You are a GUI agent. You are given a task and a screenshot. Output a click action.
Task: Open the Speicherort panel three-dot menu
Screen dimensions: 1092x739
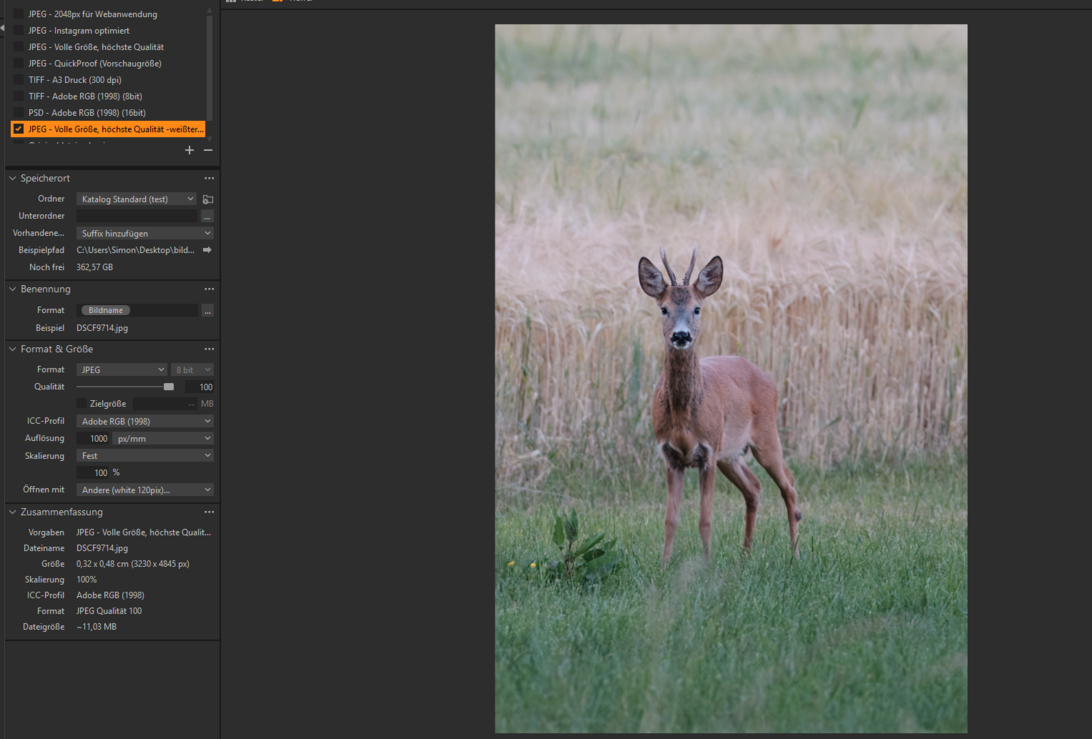tap(209, 178)
